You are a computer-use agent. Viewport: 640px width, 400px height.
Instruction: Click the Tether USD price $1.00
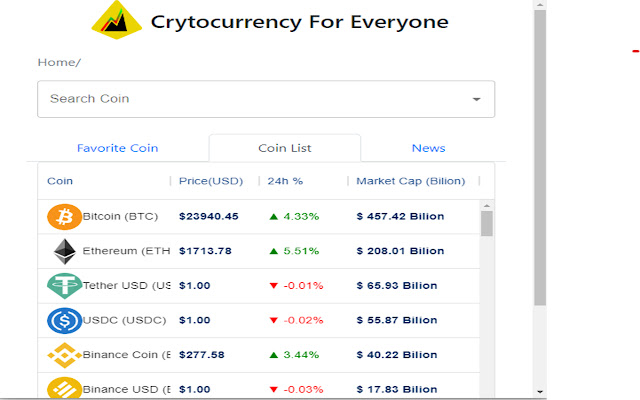tap(195, 285)
